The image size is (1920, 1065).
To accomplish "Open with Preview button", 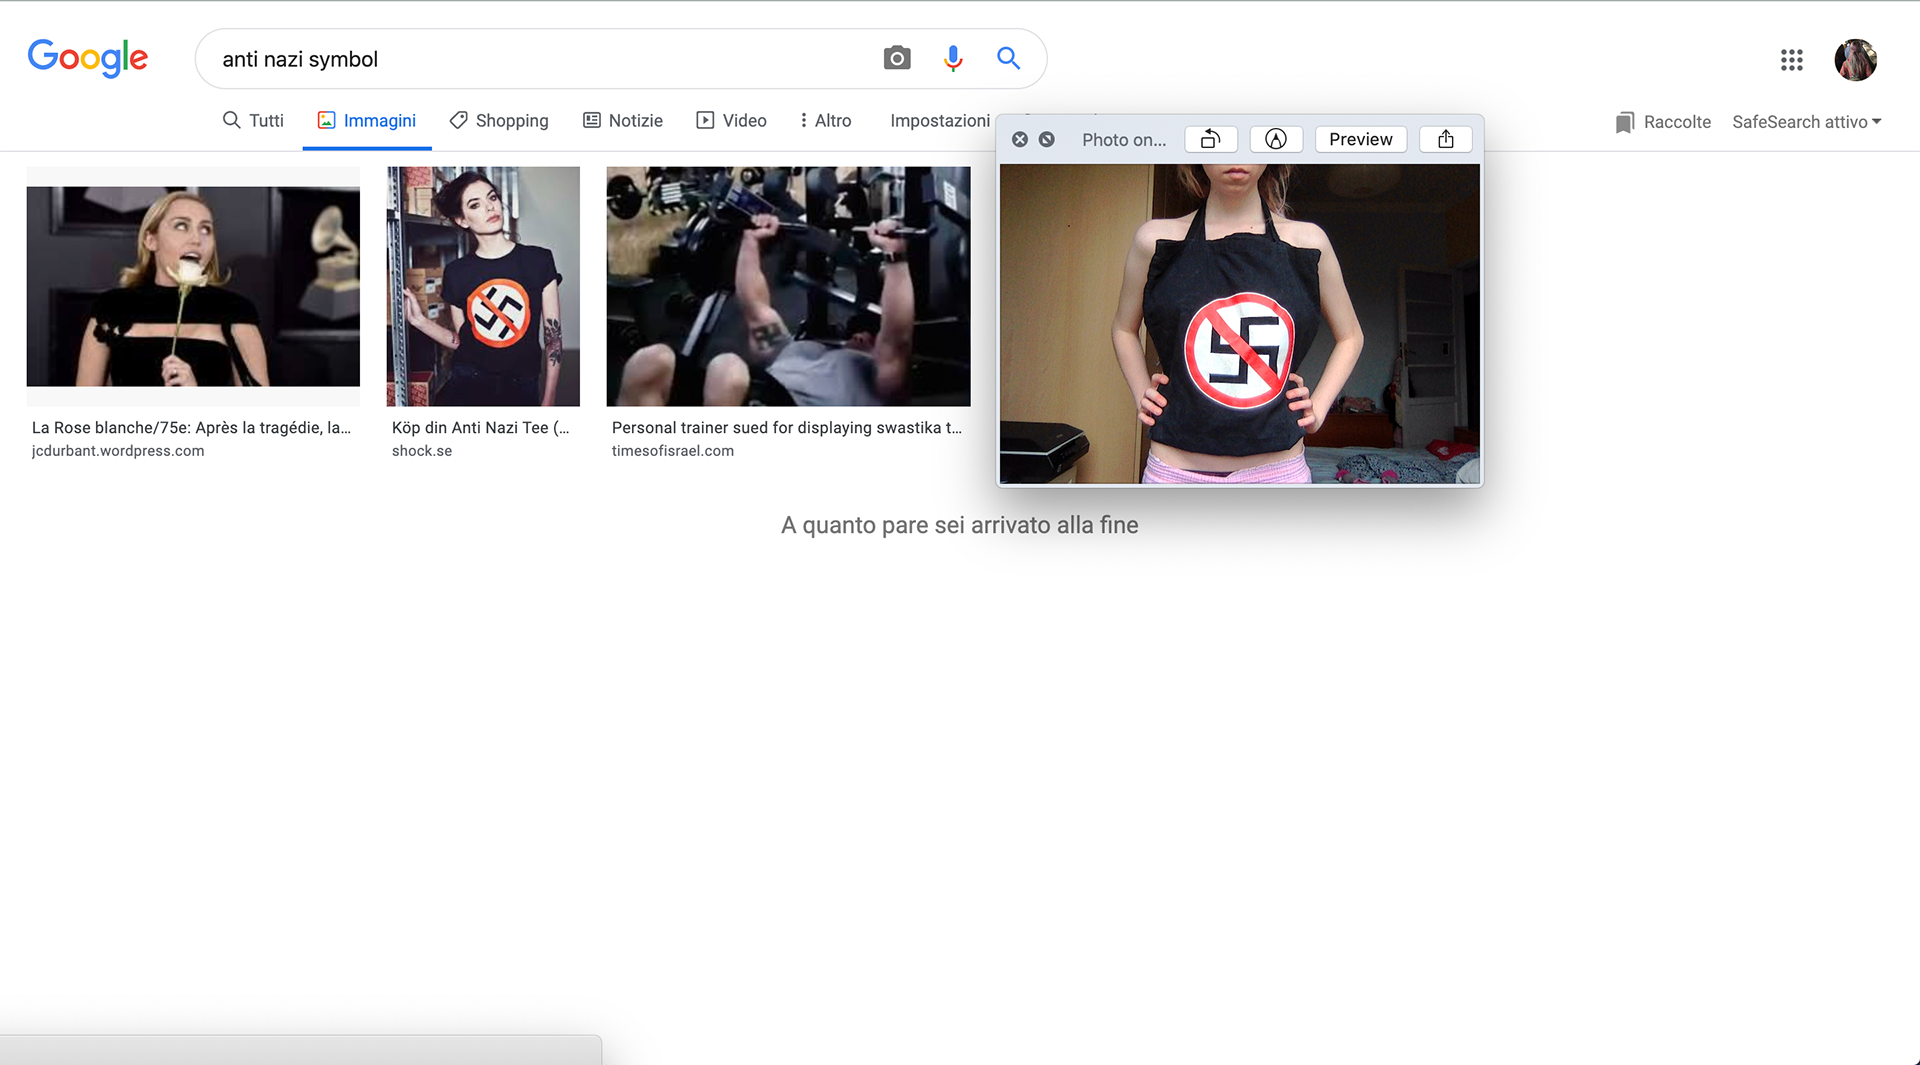I will [1360, 139].
